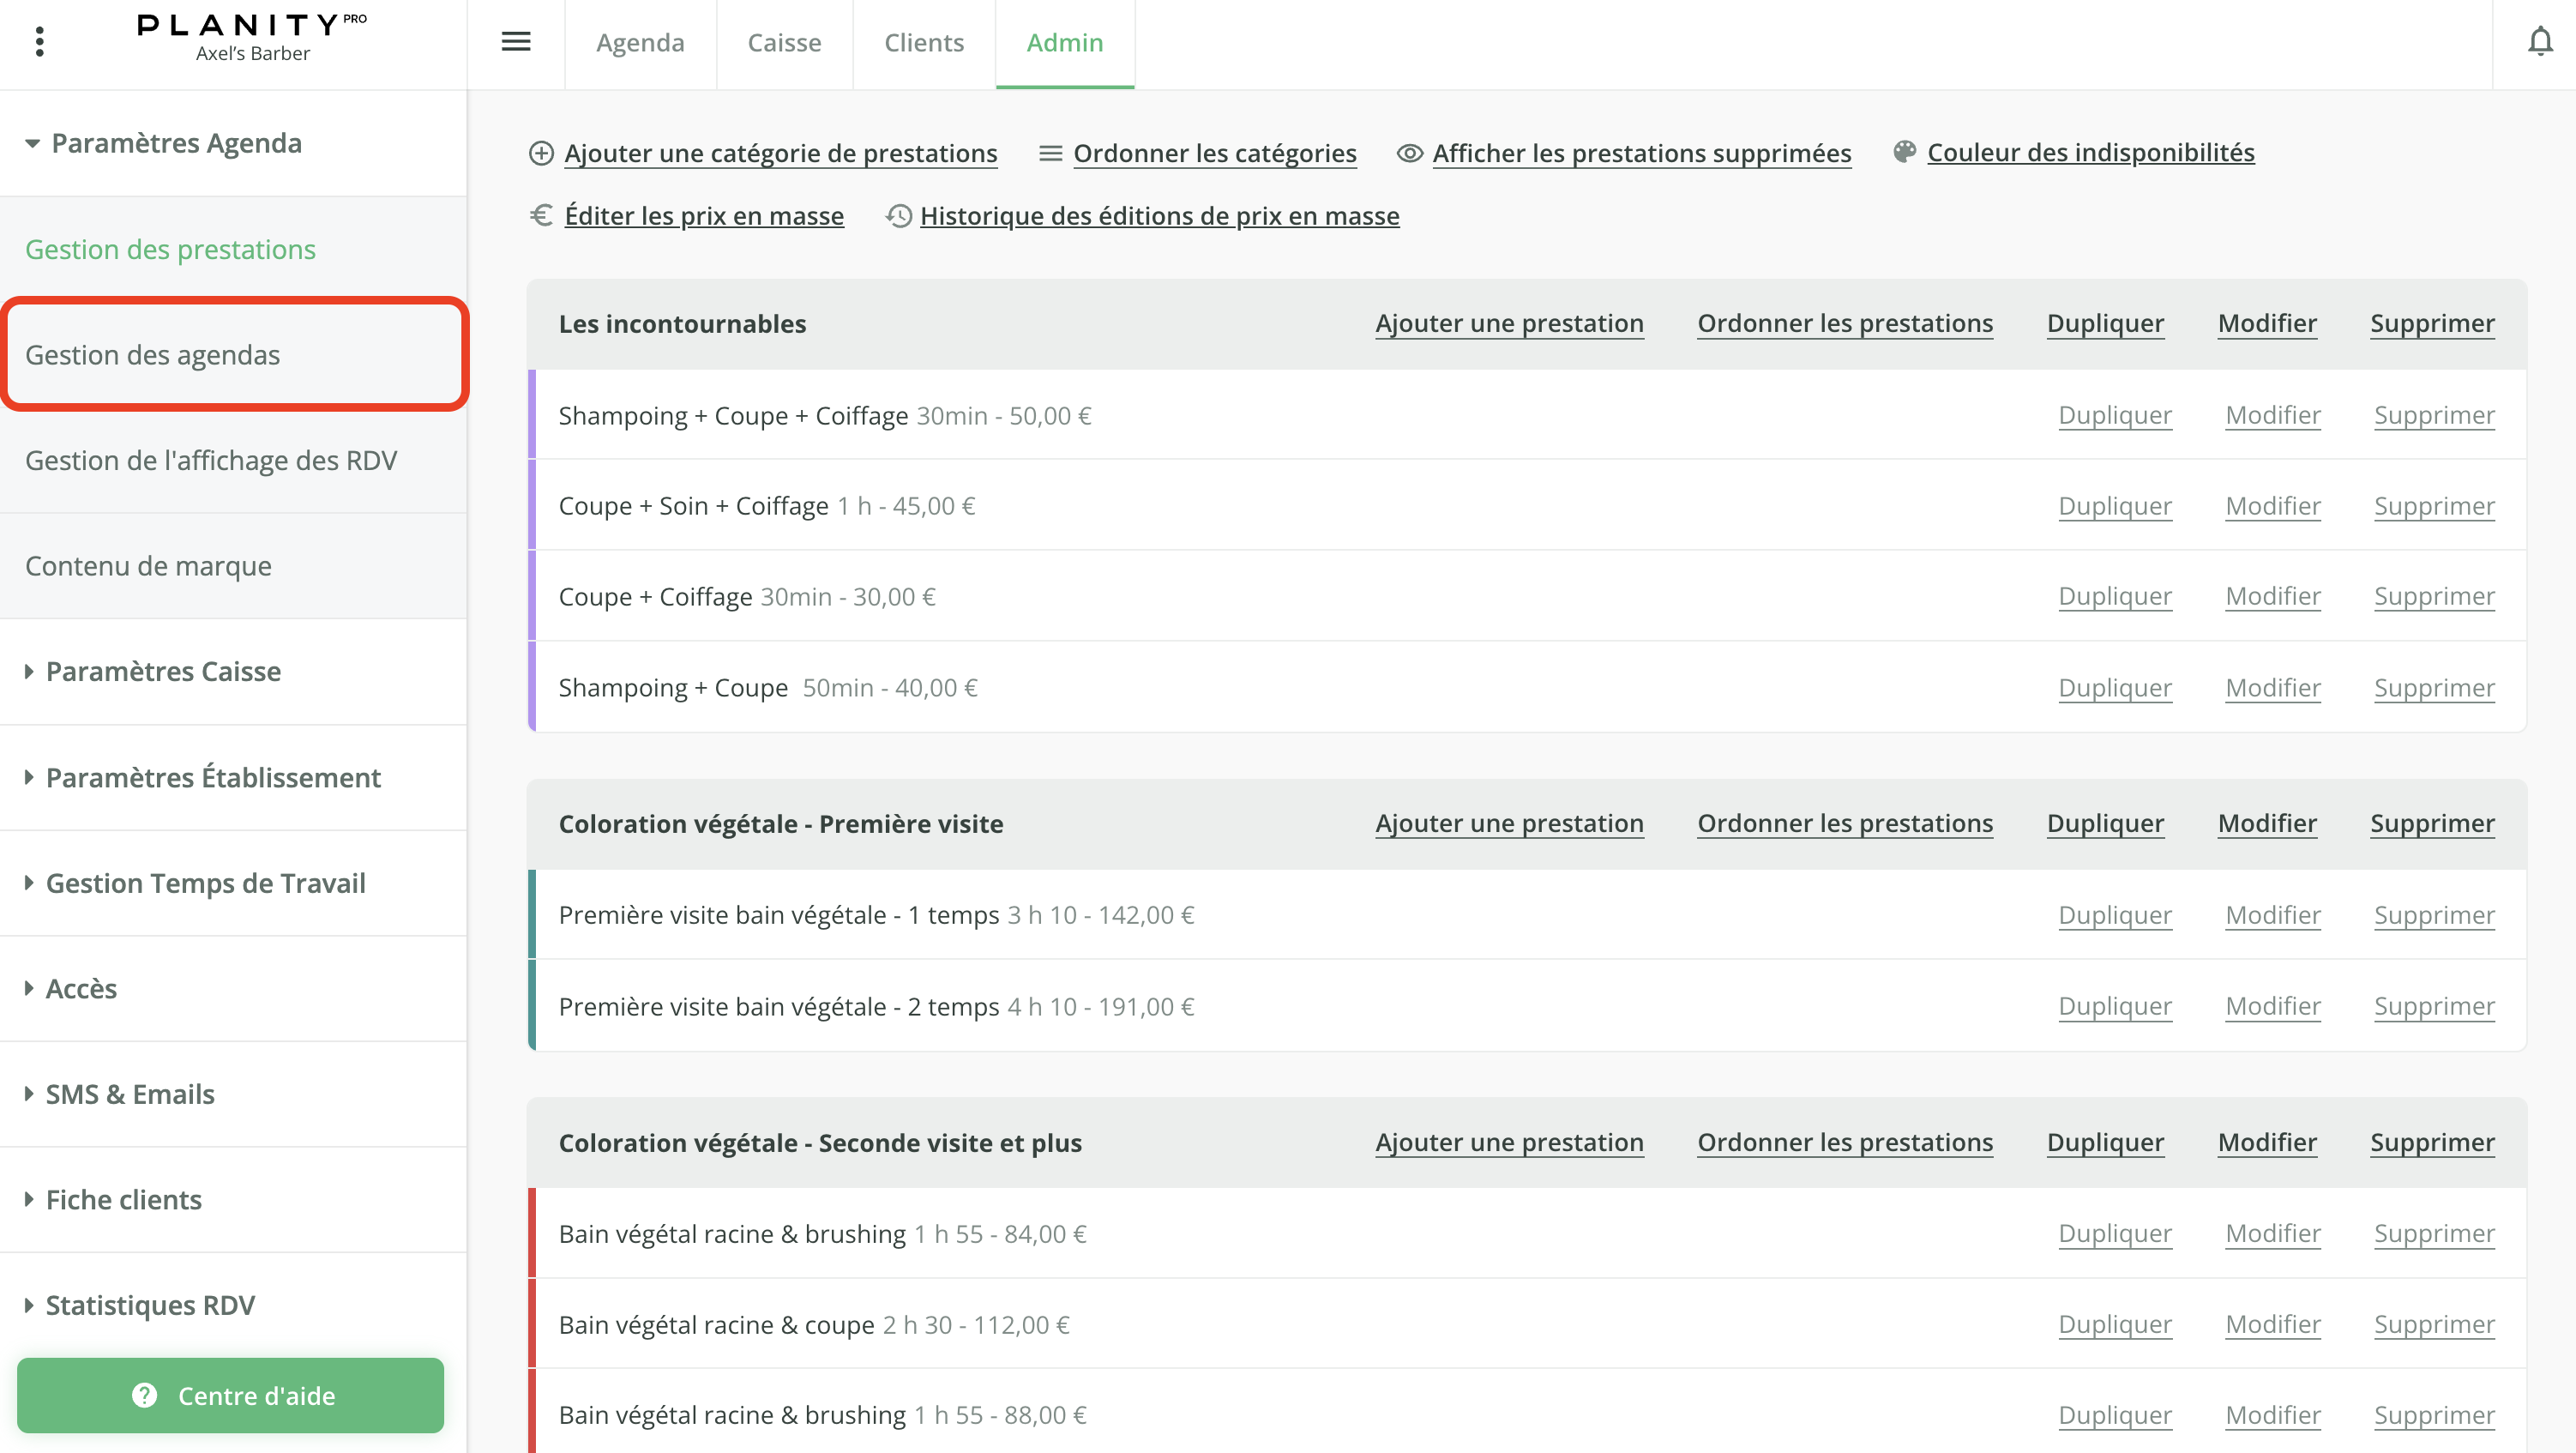2576x1453 pixels.
Task: Click the euro icon for bulk price edit
Action: (541, 216)
